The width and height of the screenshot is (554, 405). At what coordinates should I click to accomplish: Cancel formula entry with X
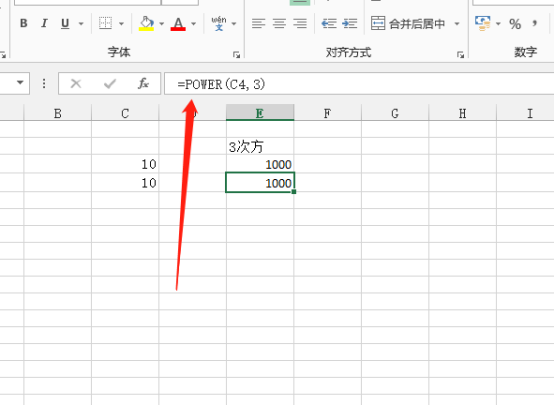tap(76, 83)
